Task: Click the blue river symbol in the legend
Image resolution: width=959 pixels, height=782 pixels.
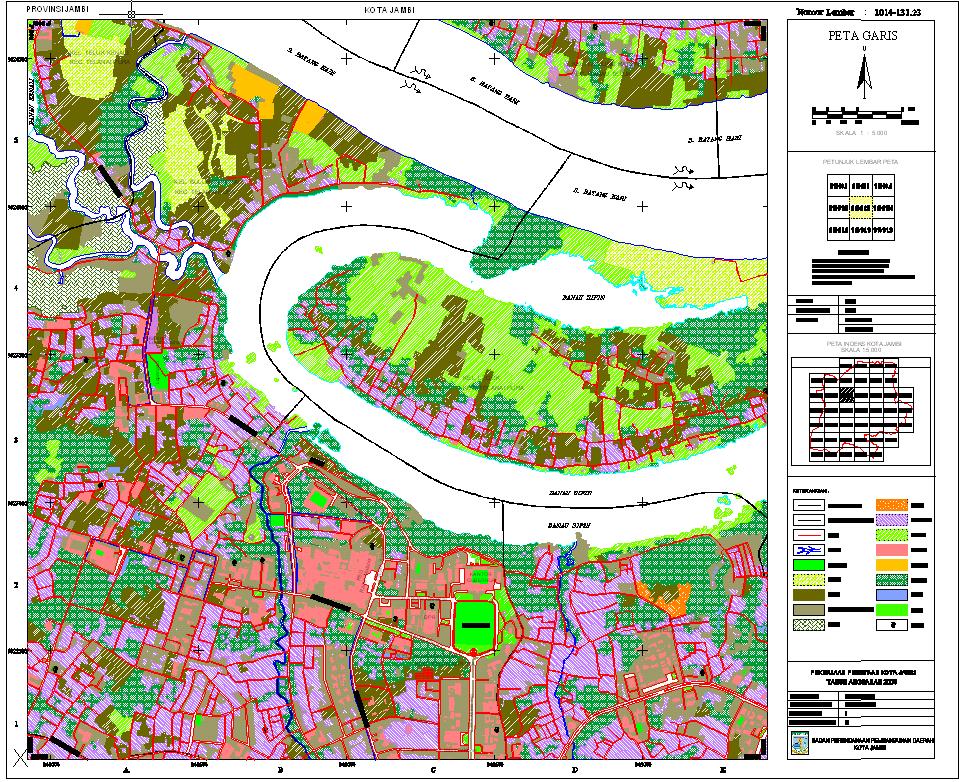Action: click(809, 551)
